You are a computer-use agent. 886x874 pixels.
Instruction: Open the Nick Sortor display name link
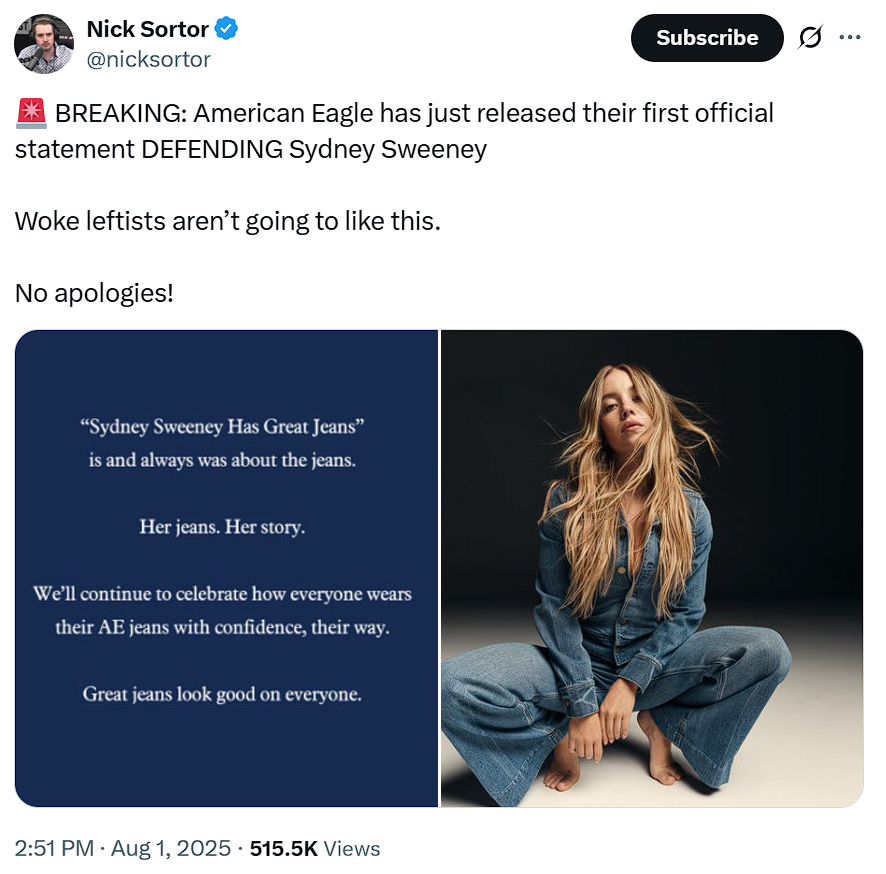coord(147,29)
